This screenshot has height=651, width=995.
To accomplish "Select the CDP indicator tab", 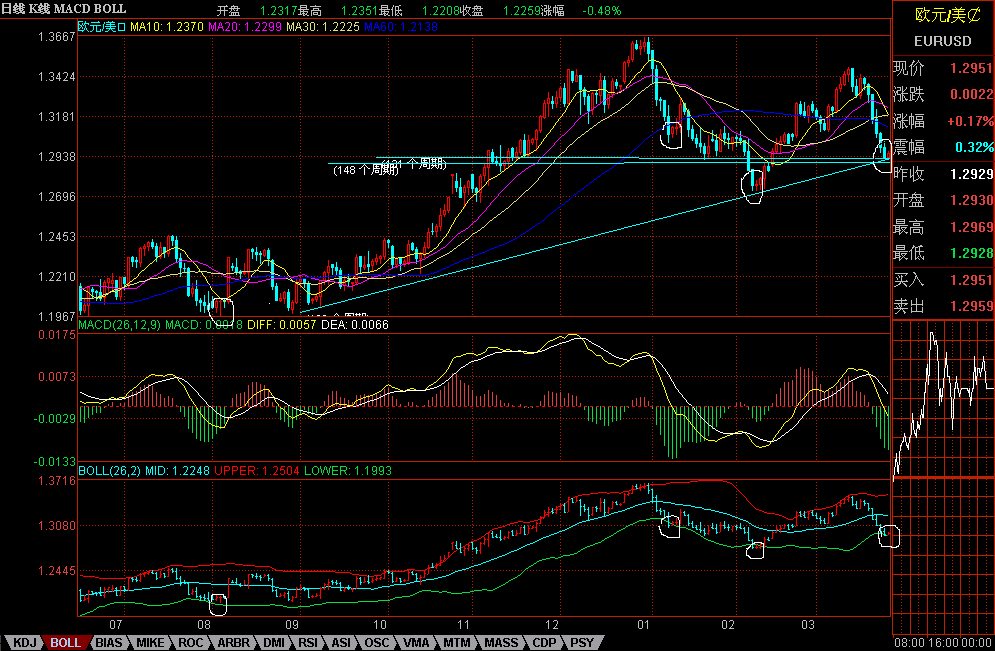I will pos(544,643).
